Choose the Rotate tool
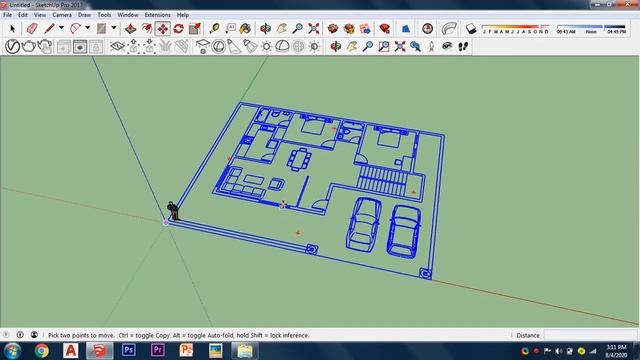640x360 pixels. pos(178,29)
